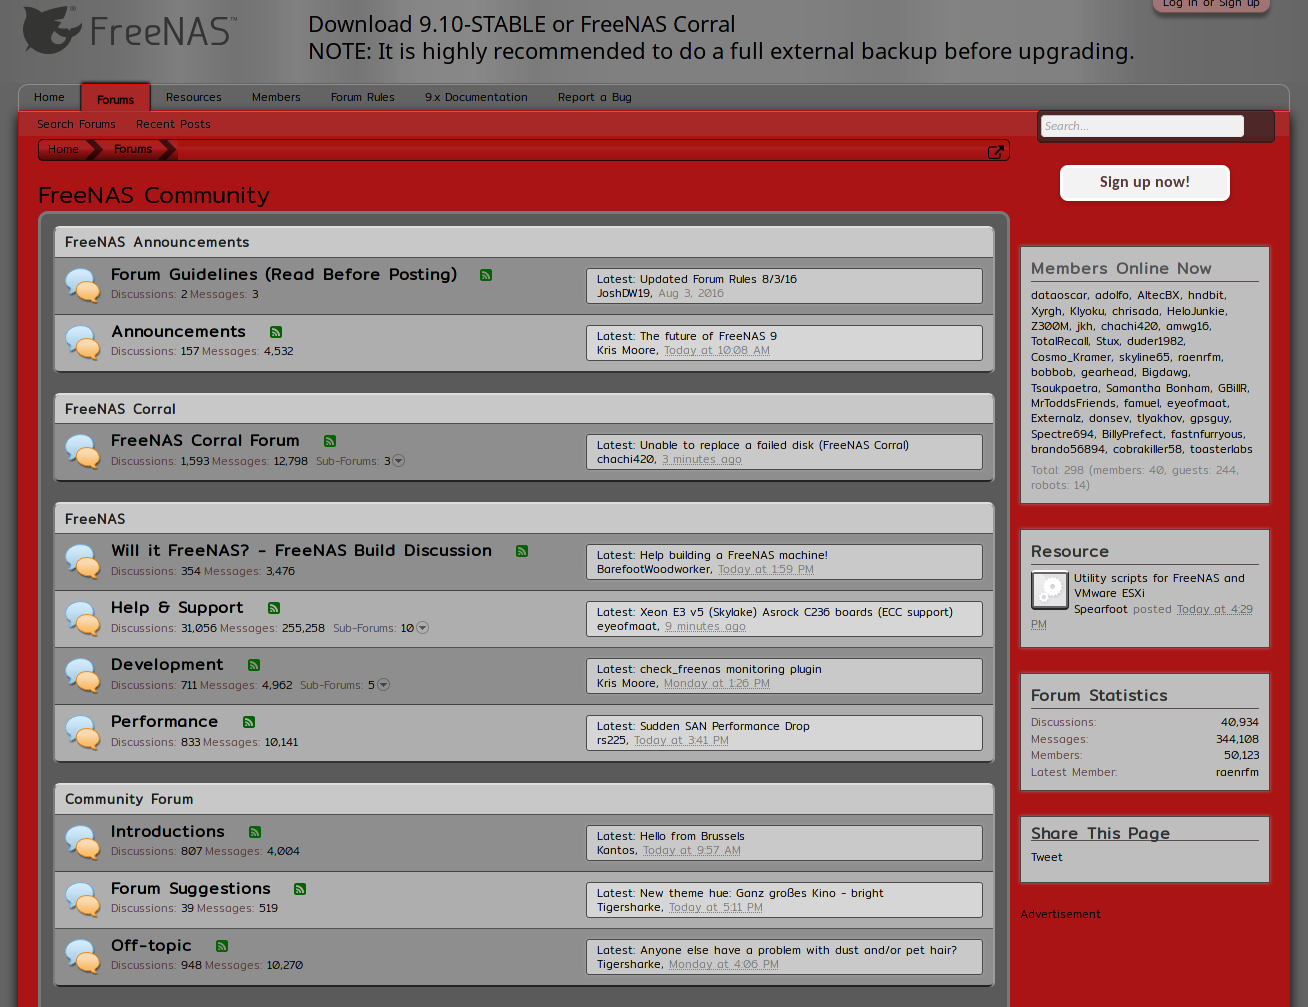
Task: Expand Help & Support sub-forums dropdown
Action: pyautogui.click(x=423, y=628)
